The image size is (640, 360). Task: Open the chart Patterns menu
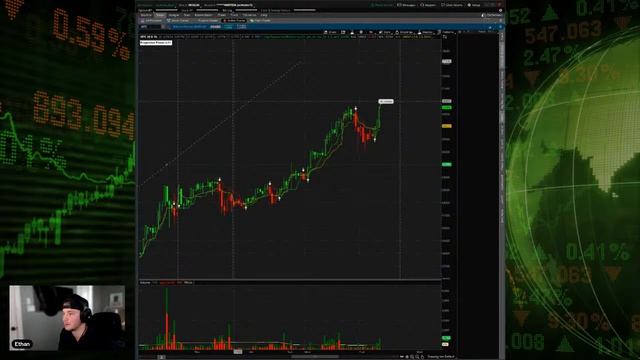tap(448, 32)
